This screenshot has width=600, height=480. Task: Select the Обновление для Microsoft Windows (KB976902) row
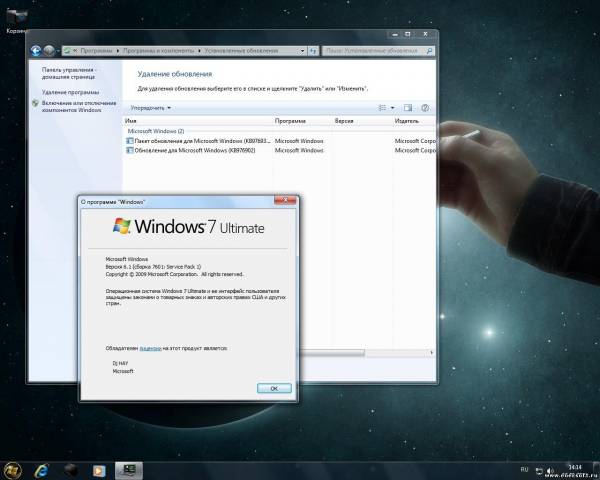tap(280, 150)
